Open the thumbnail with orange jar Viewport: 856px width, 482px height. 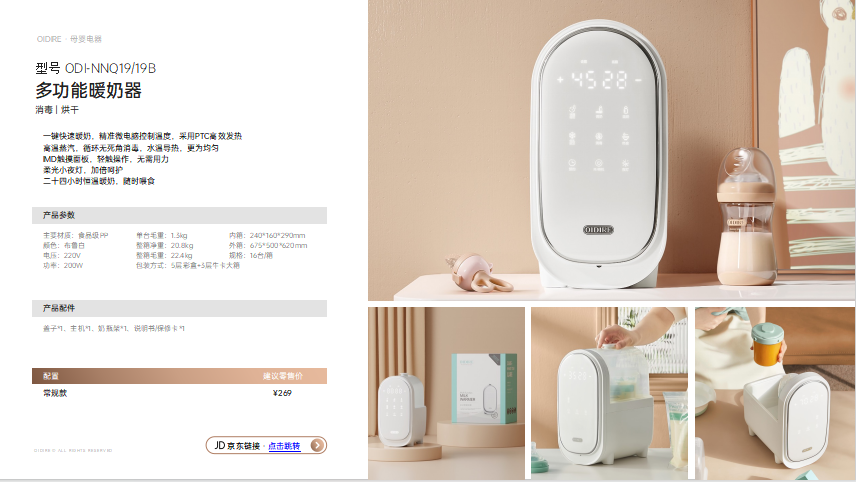(x=775, y=393)
